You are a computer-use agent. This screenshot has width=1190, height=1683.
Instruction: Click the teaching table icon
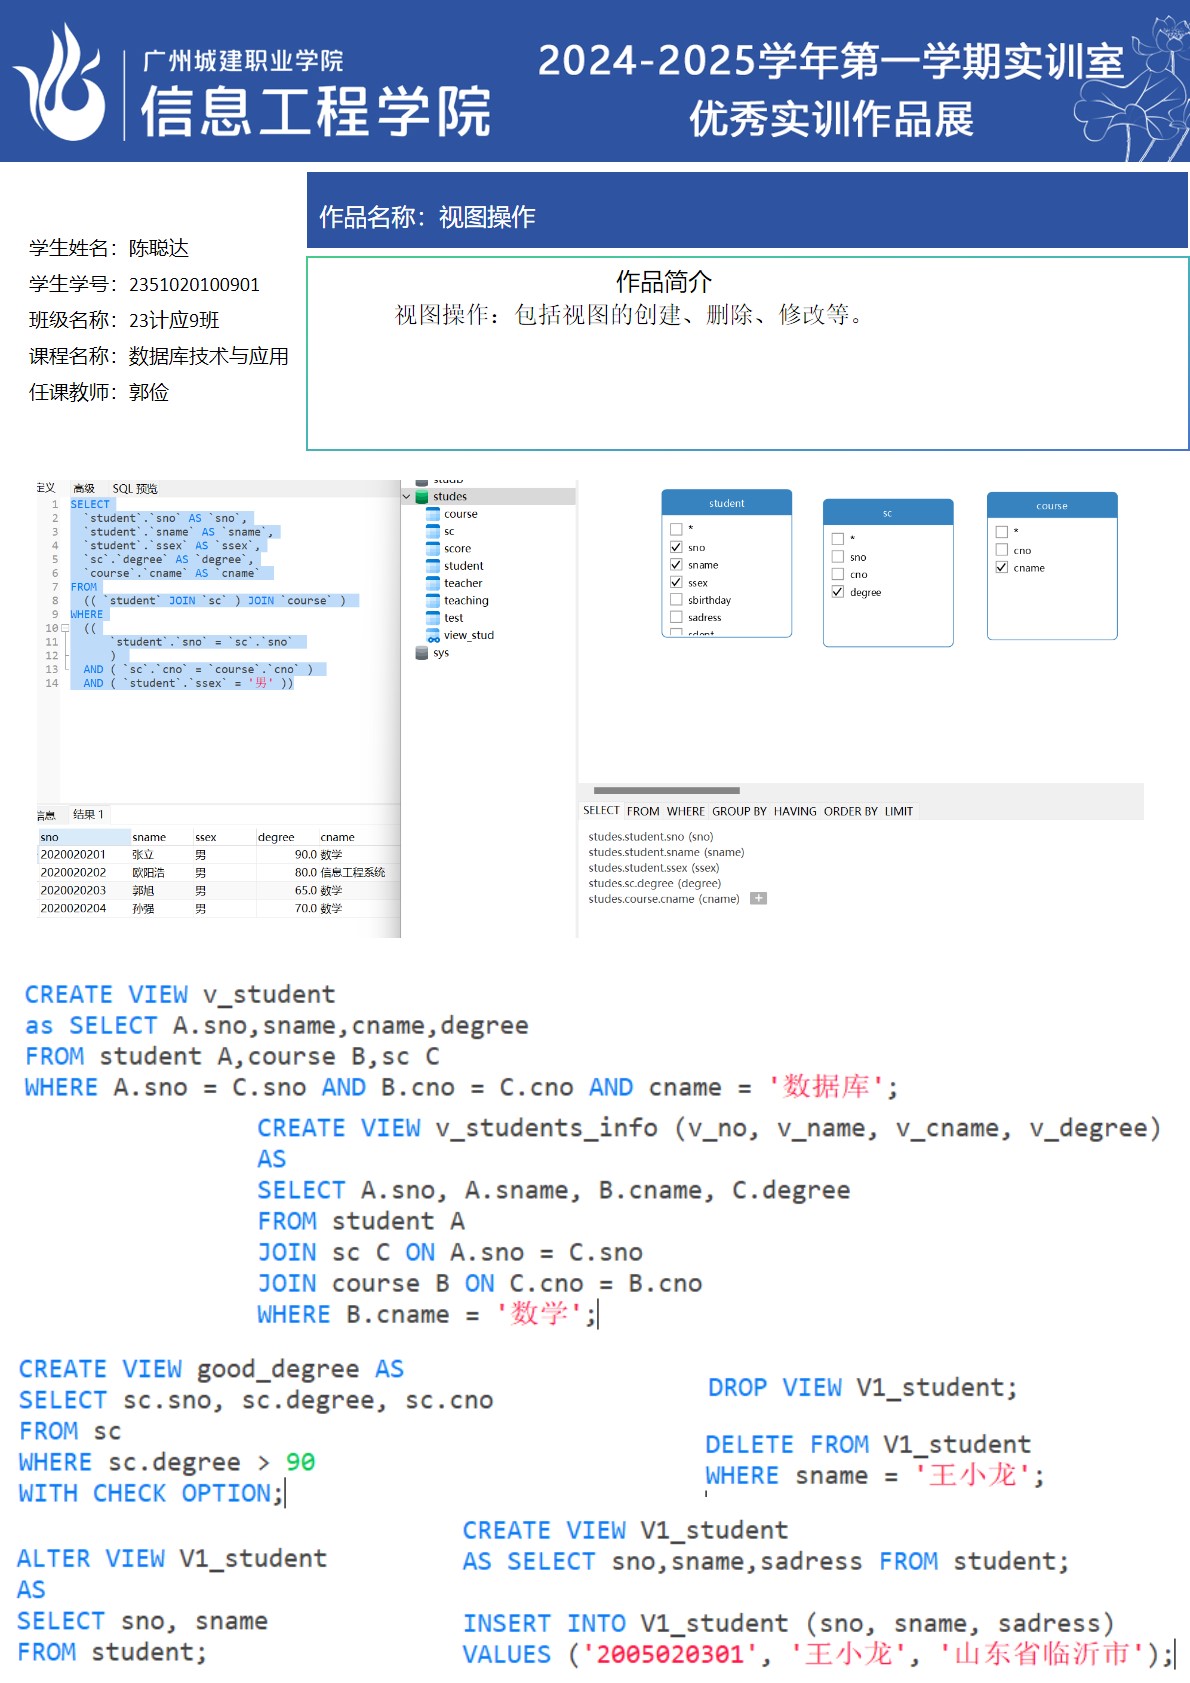point(433,601)
